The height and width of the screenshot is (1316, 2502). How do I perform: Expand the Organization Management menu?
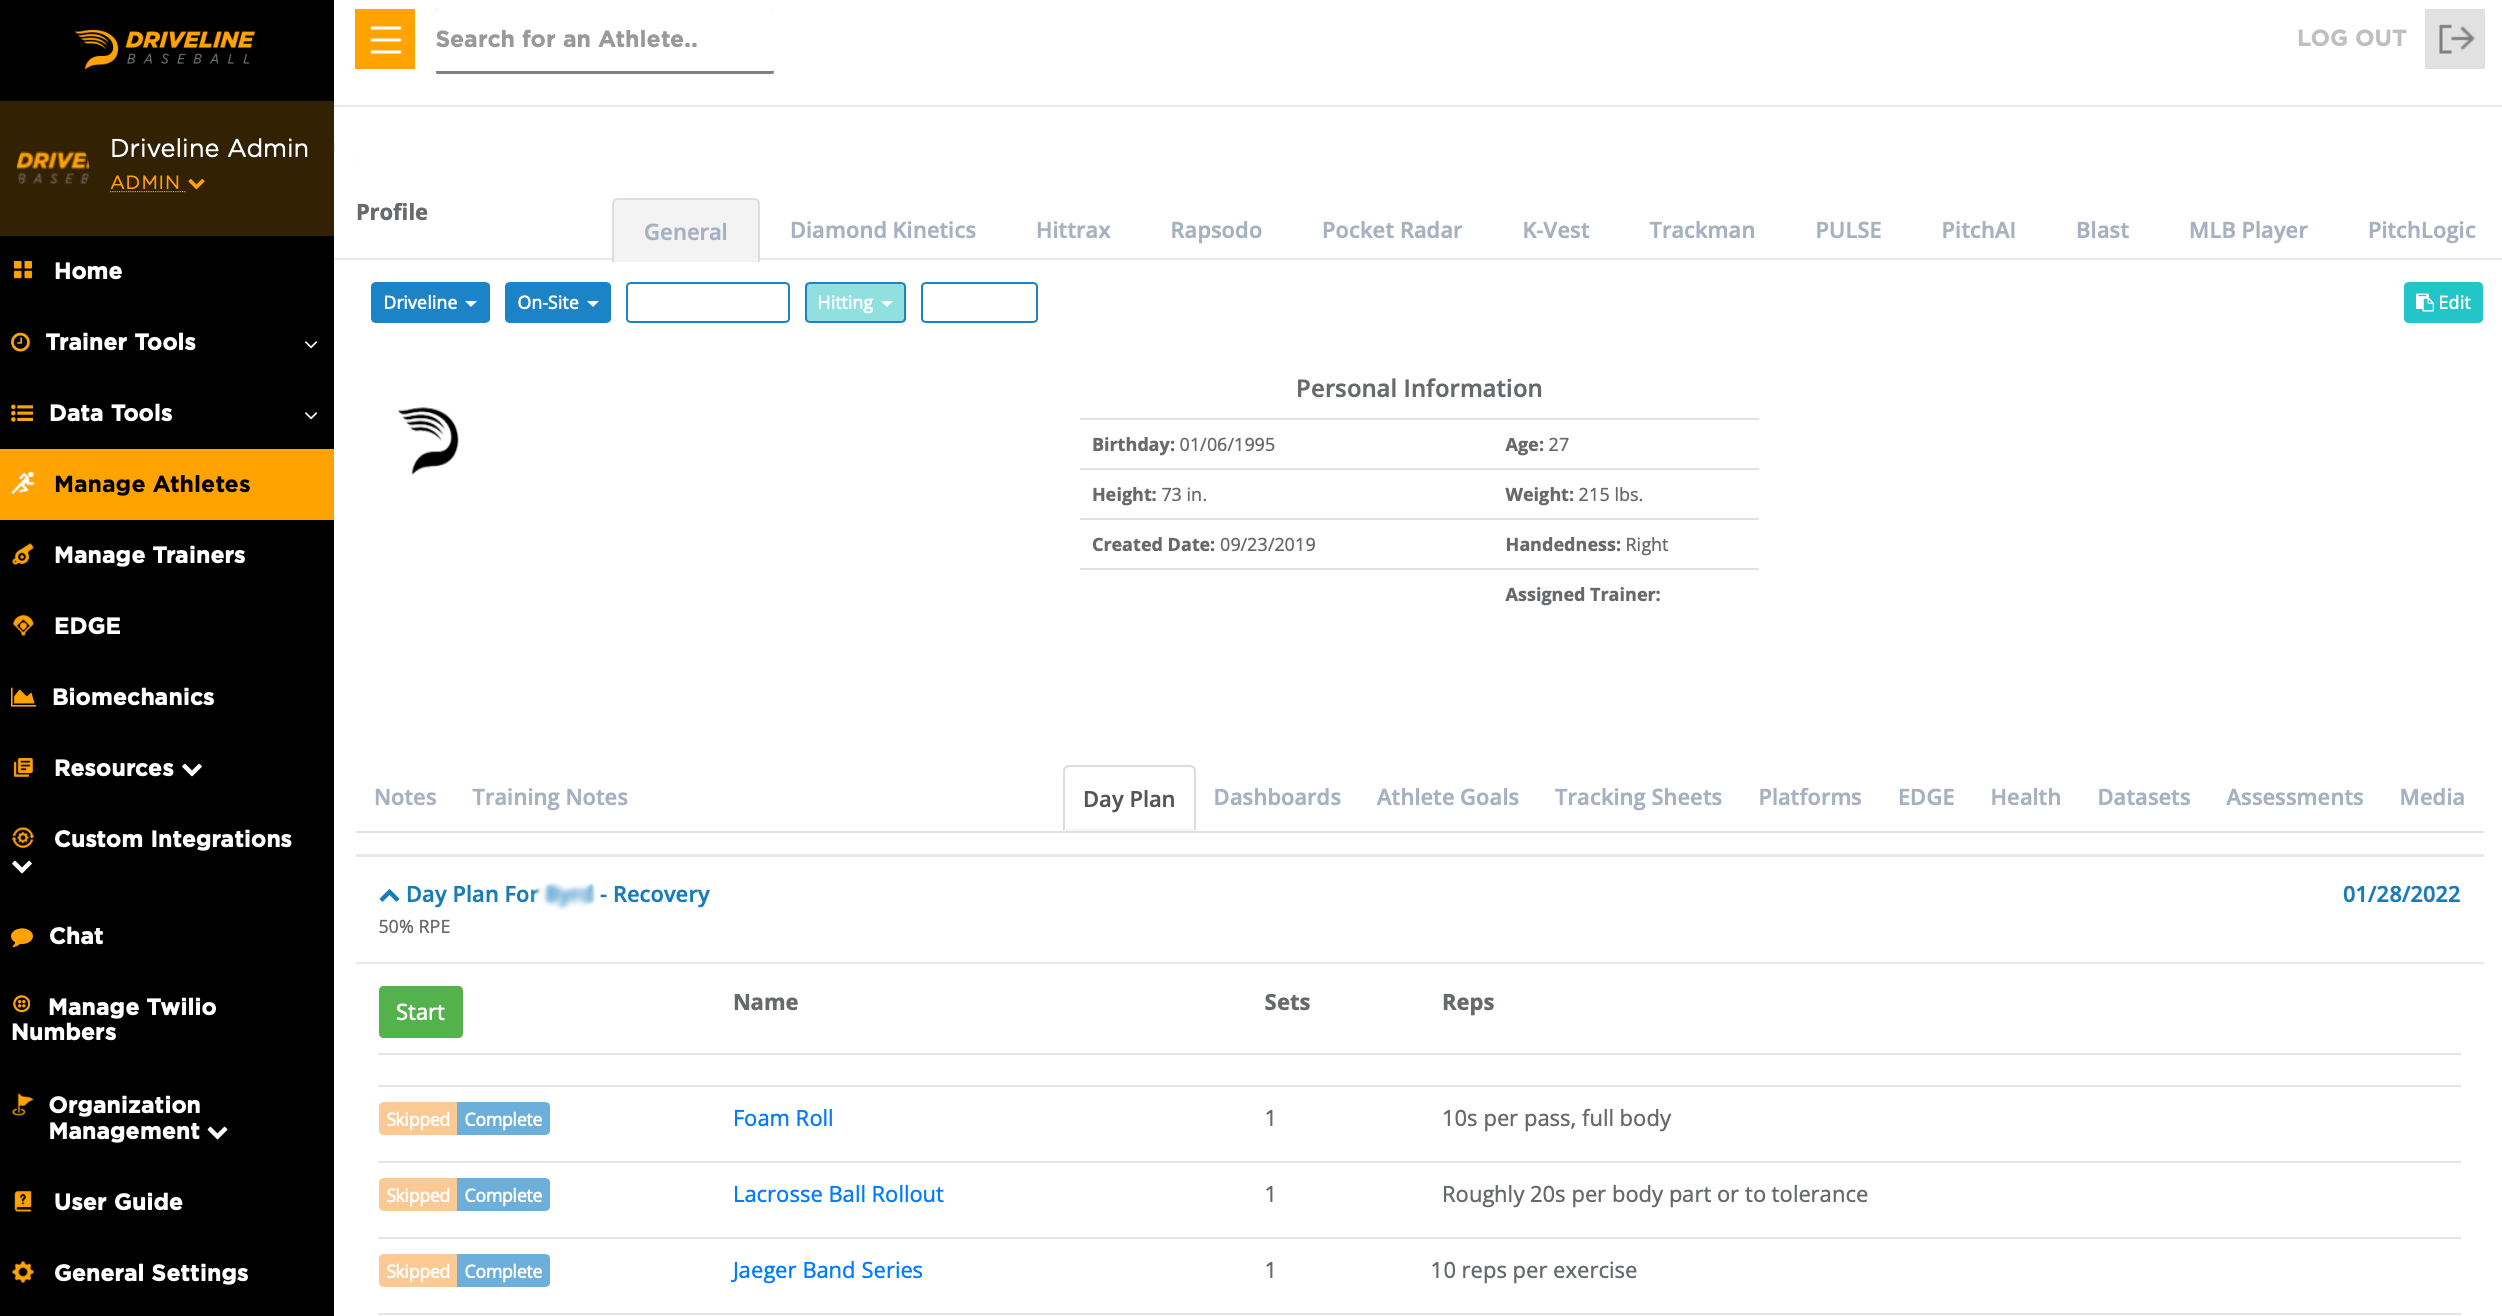pyautogui.click(x=138, y=1118)
